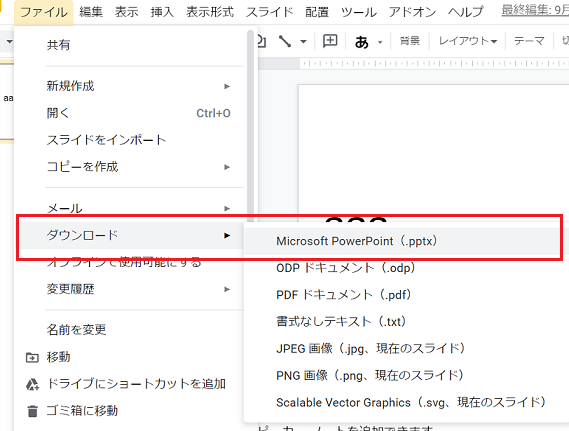Open the 最終編集 history link
This screenshot has width=569, height=431.
(x=535, y=11)
